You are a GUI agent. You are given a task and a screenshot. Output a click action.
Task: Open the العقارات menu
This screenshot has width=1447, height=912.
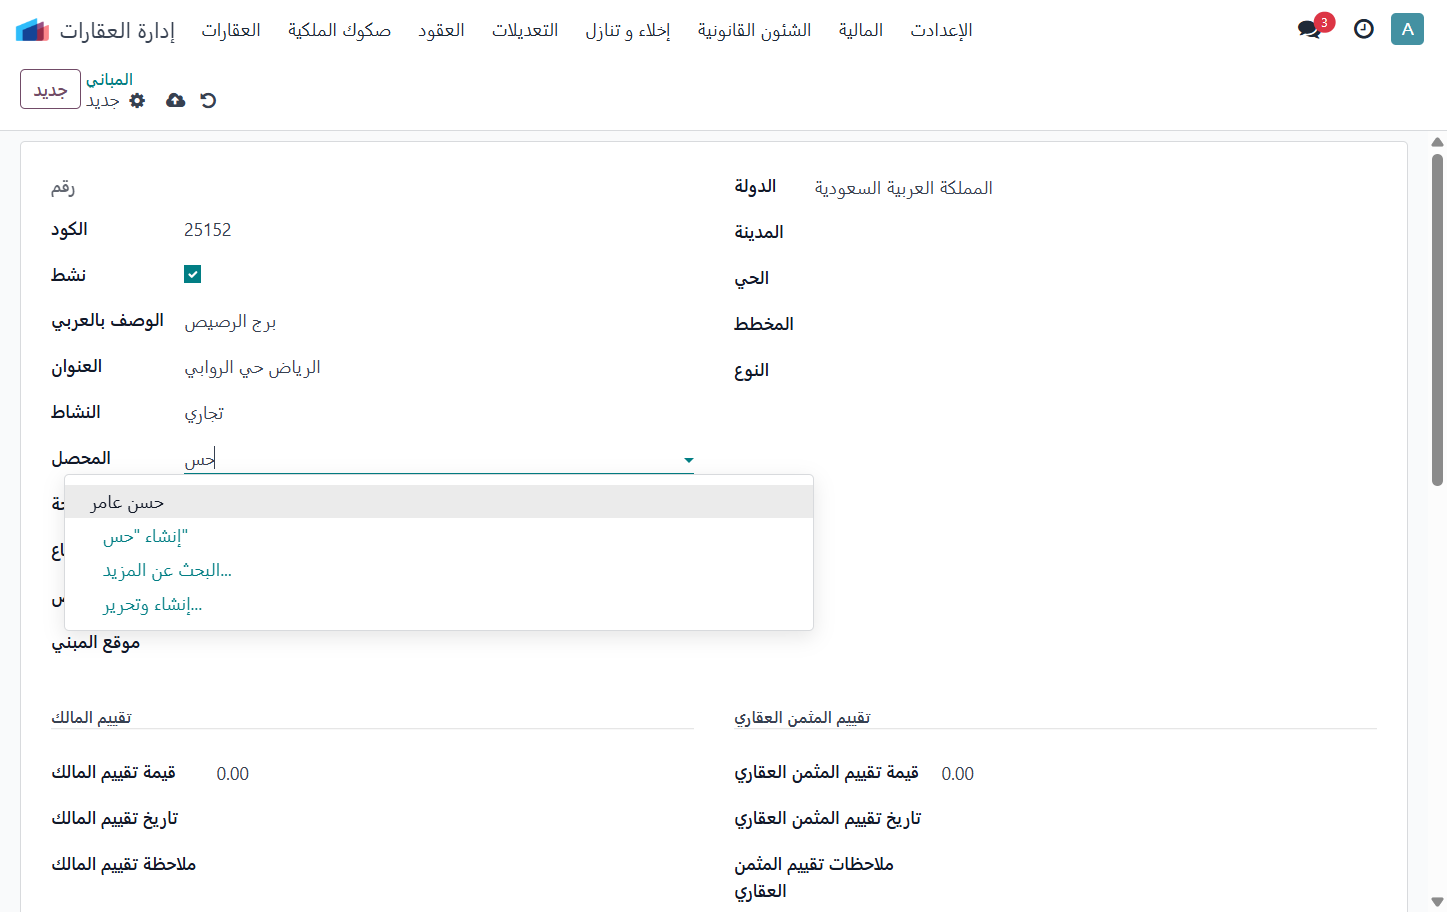[231, 30]
